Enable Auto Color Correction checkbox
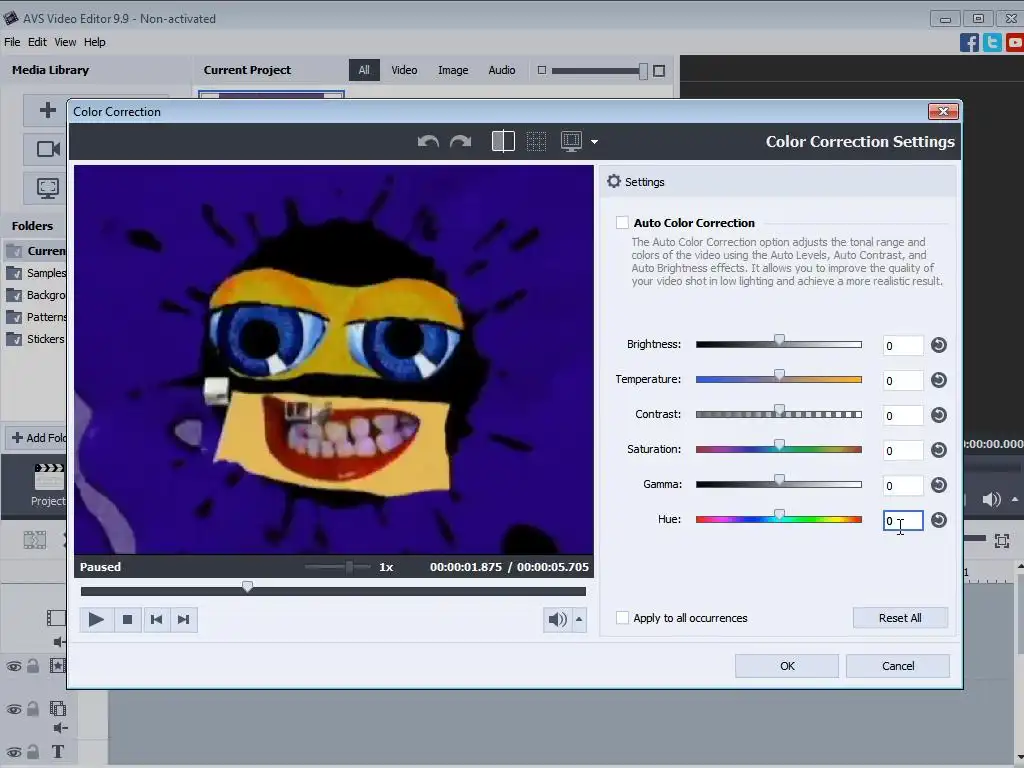The height and width of the screenshot is (768, 1024). click(622, 223)
